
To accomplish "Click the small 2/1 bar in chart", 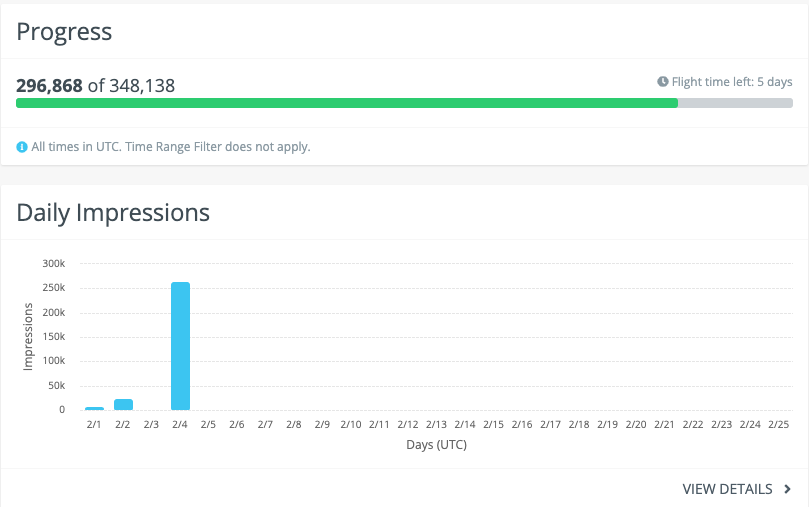I will tap(94, 408).
